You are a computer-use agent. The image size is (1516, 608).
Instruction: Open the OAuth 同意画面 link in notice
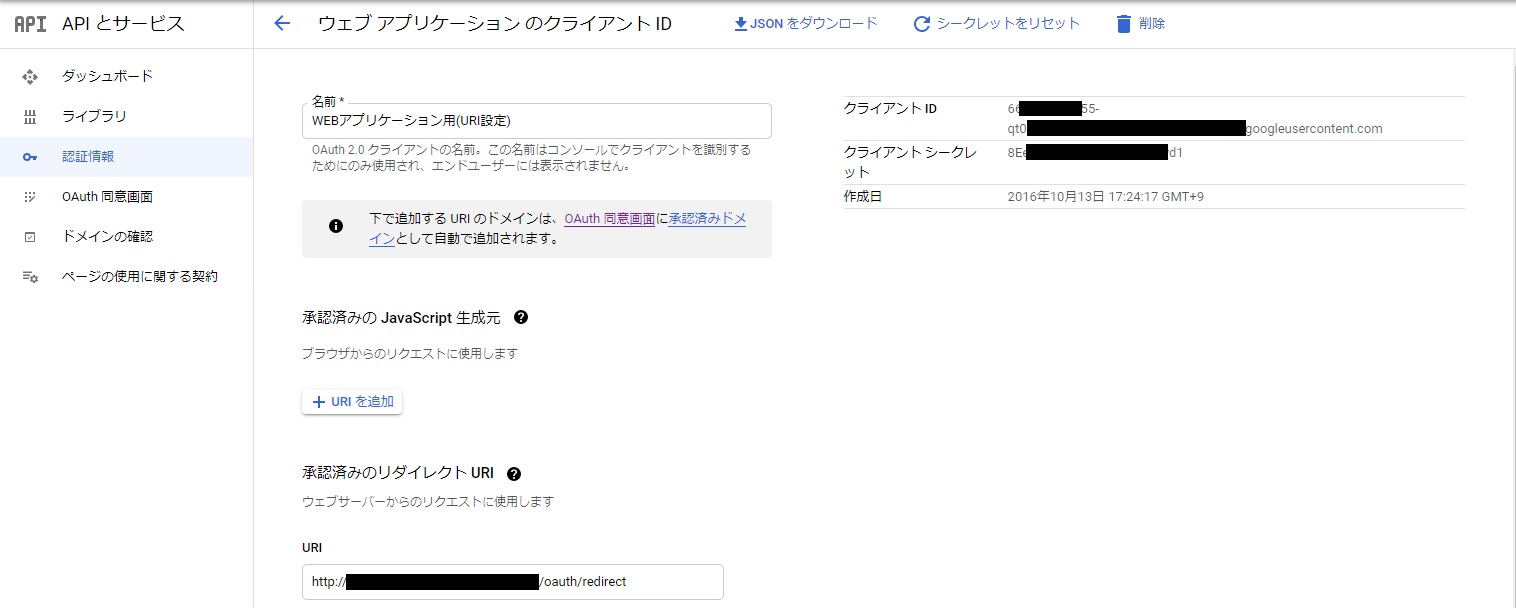(609, 219)
